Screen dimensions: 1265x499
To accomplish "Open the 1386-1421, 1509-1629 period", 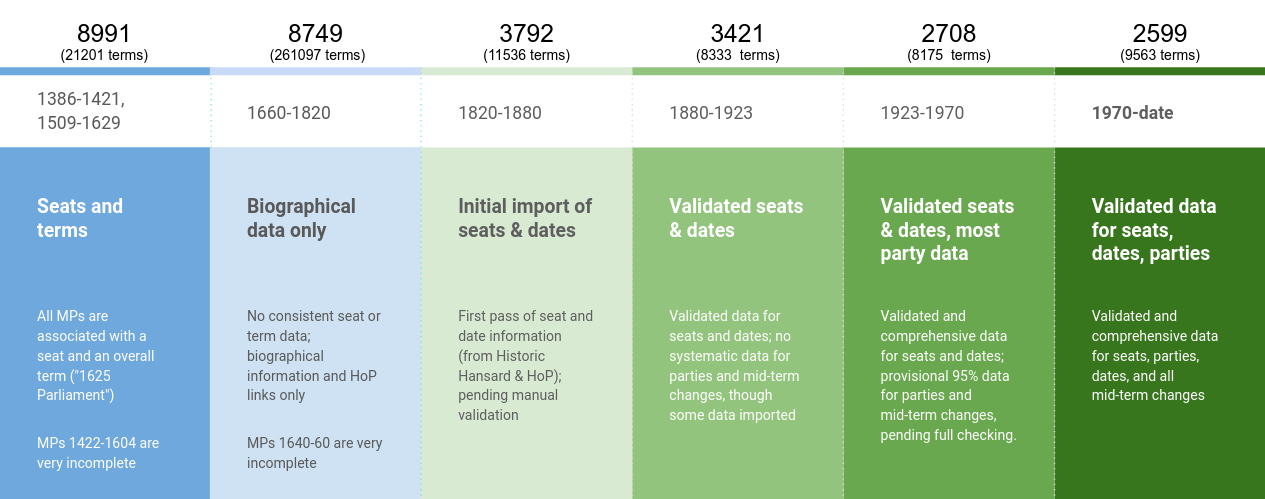I will tap(81, 111).
